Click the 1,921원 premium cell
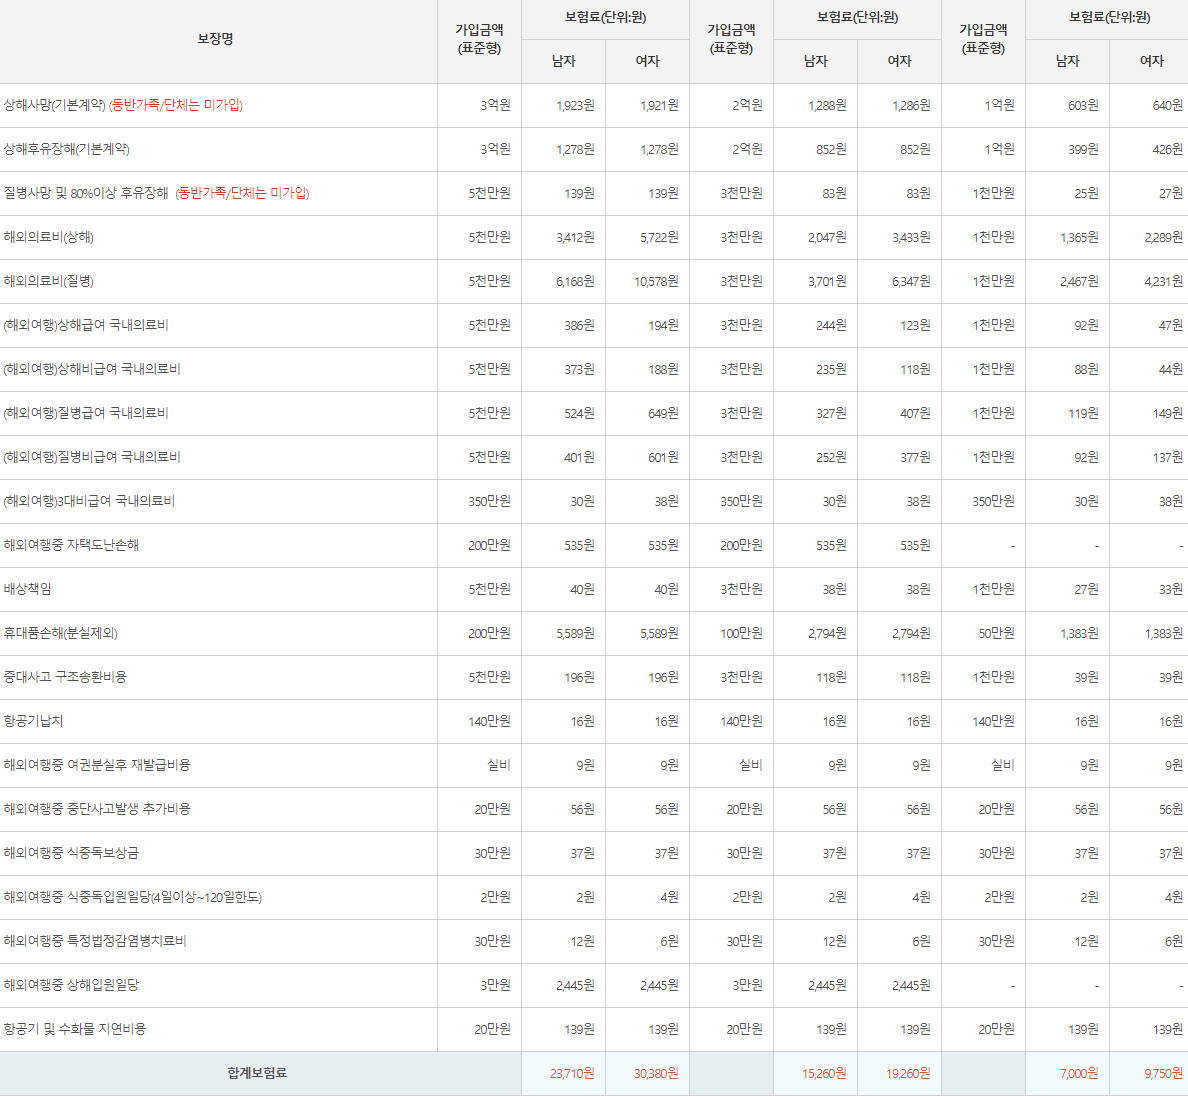1188x1096 pixels. coord(659,105)
